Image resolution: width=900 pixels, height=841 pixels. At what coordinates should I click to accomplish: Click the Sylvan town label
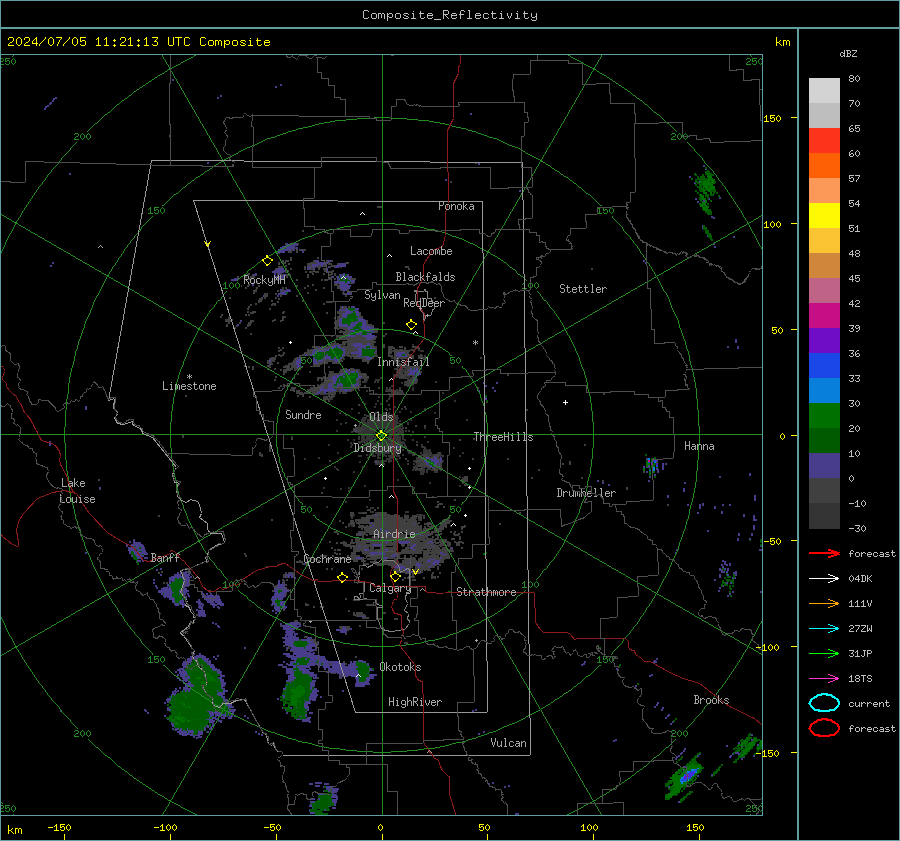(x=382, y=295)
